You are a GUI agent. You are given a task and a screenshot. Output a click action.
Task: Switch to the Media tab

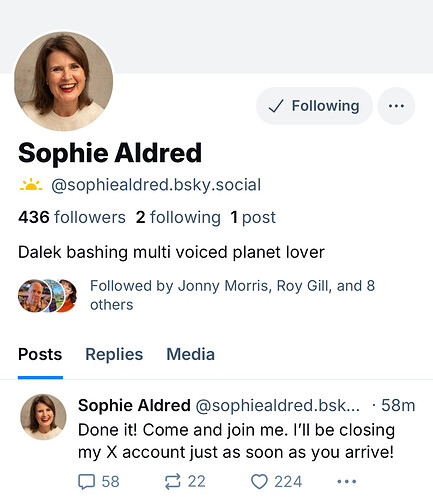190,354
